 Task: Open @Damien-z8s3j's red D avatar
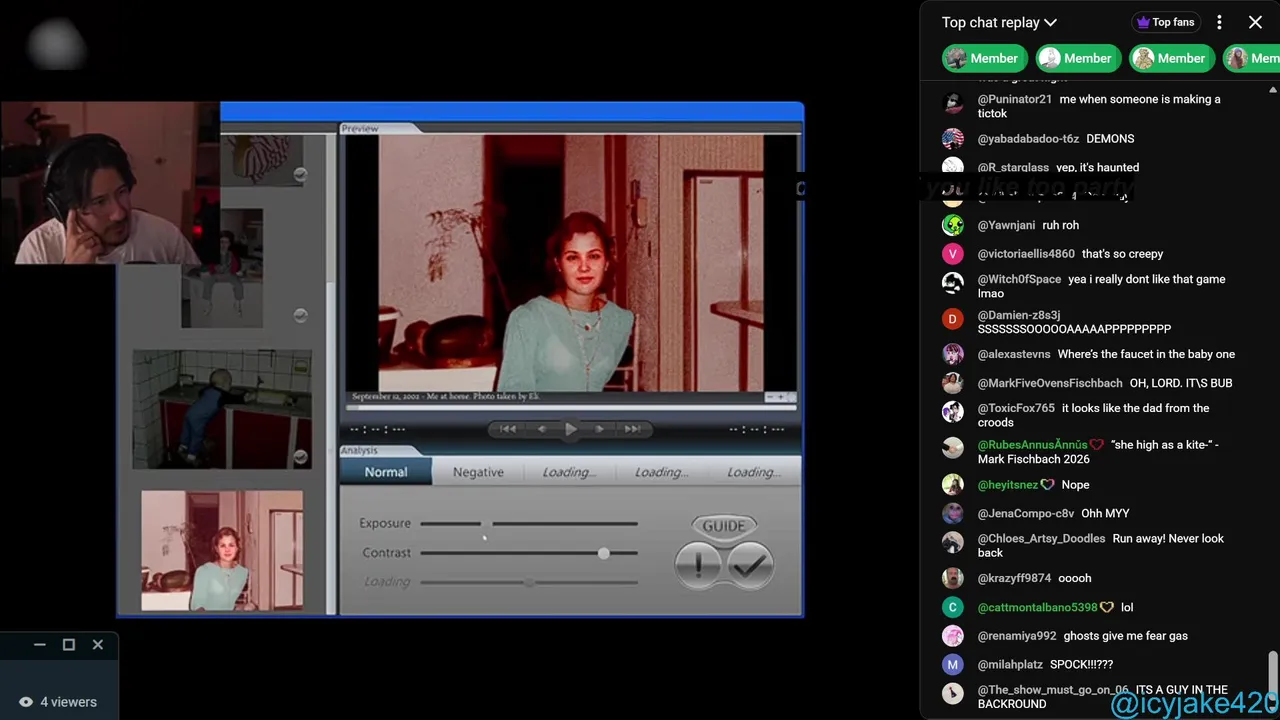pyautogui.click(x=953, y=319)
